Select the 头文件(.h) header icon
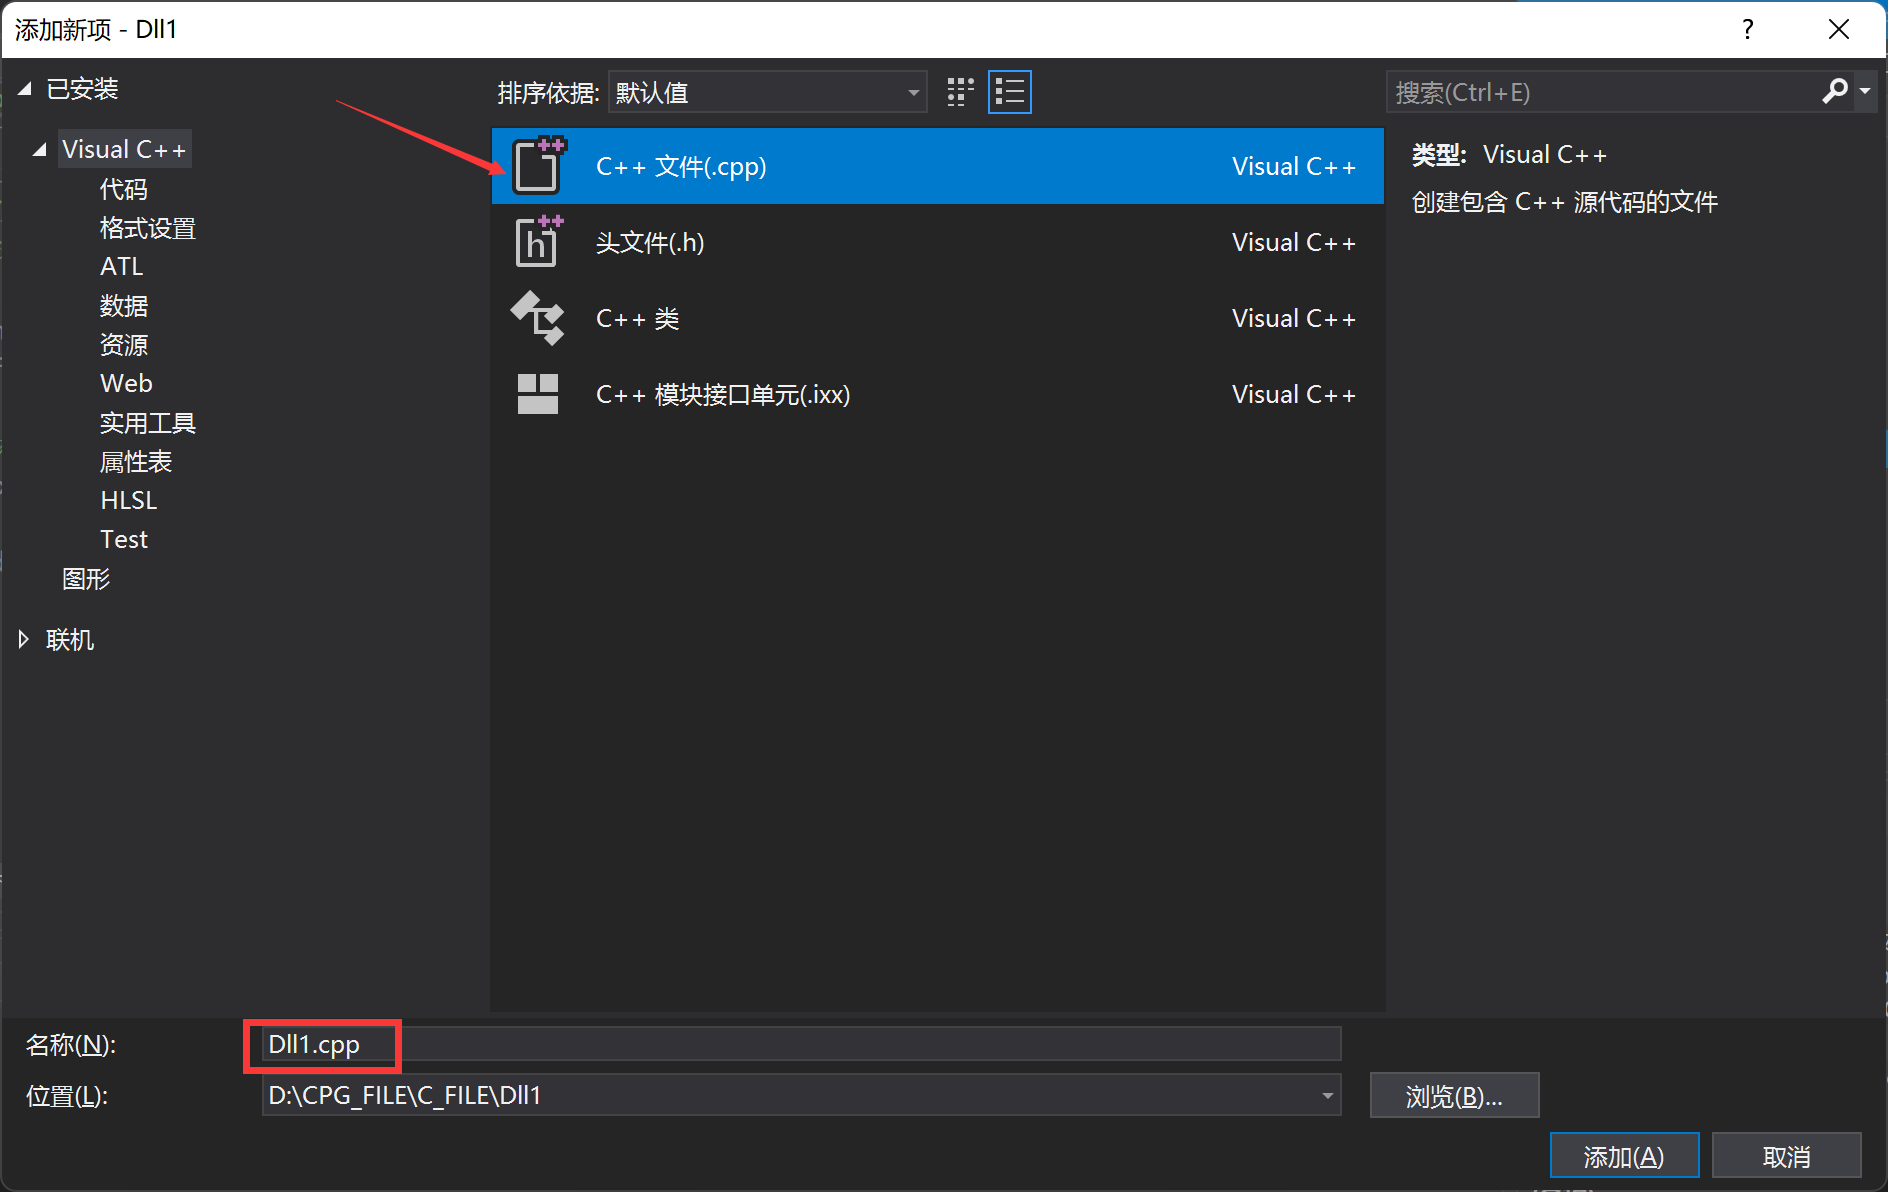The width and height of the screenshot is (1888, 1192). 538,242
